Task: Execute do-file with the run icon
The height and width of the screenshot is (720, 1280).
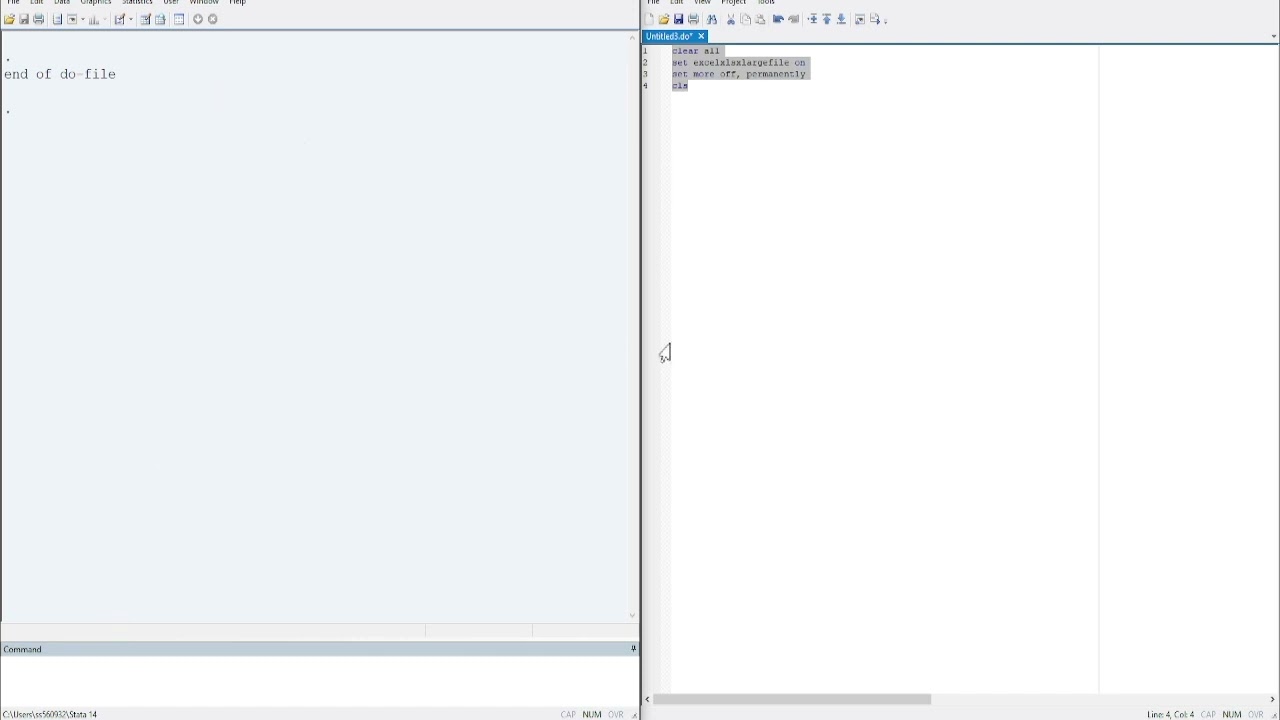Action: pyautogui.click(x=875, y=19)
